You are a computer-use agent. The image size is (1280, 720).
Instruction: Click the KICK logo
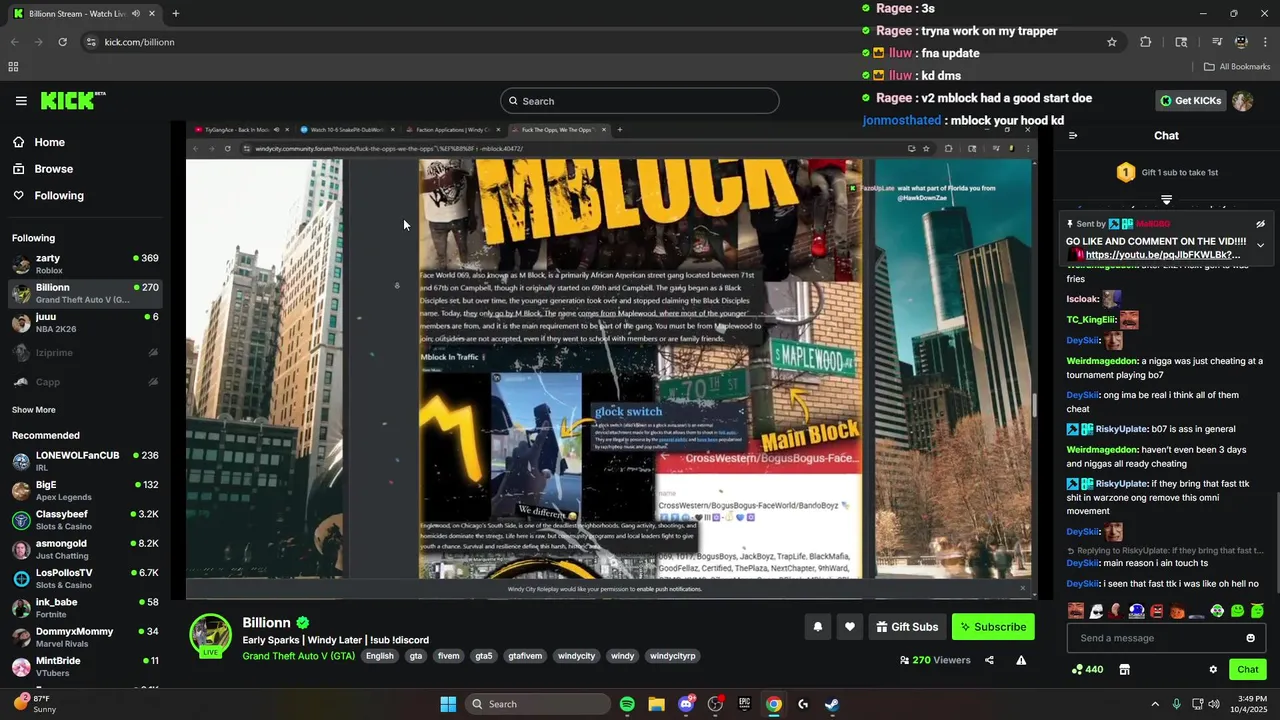[x=73, y=101]
